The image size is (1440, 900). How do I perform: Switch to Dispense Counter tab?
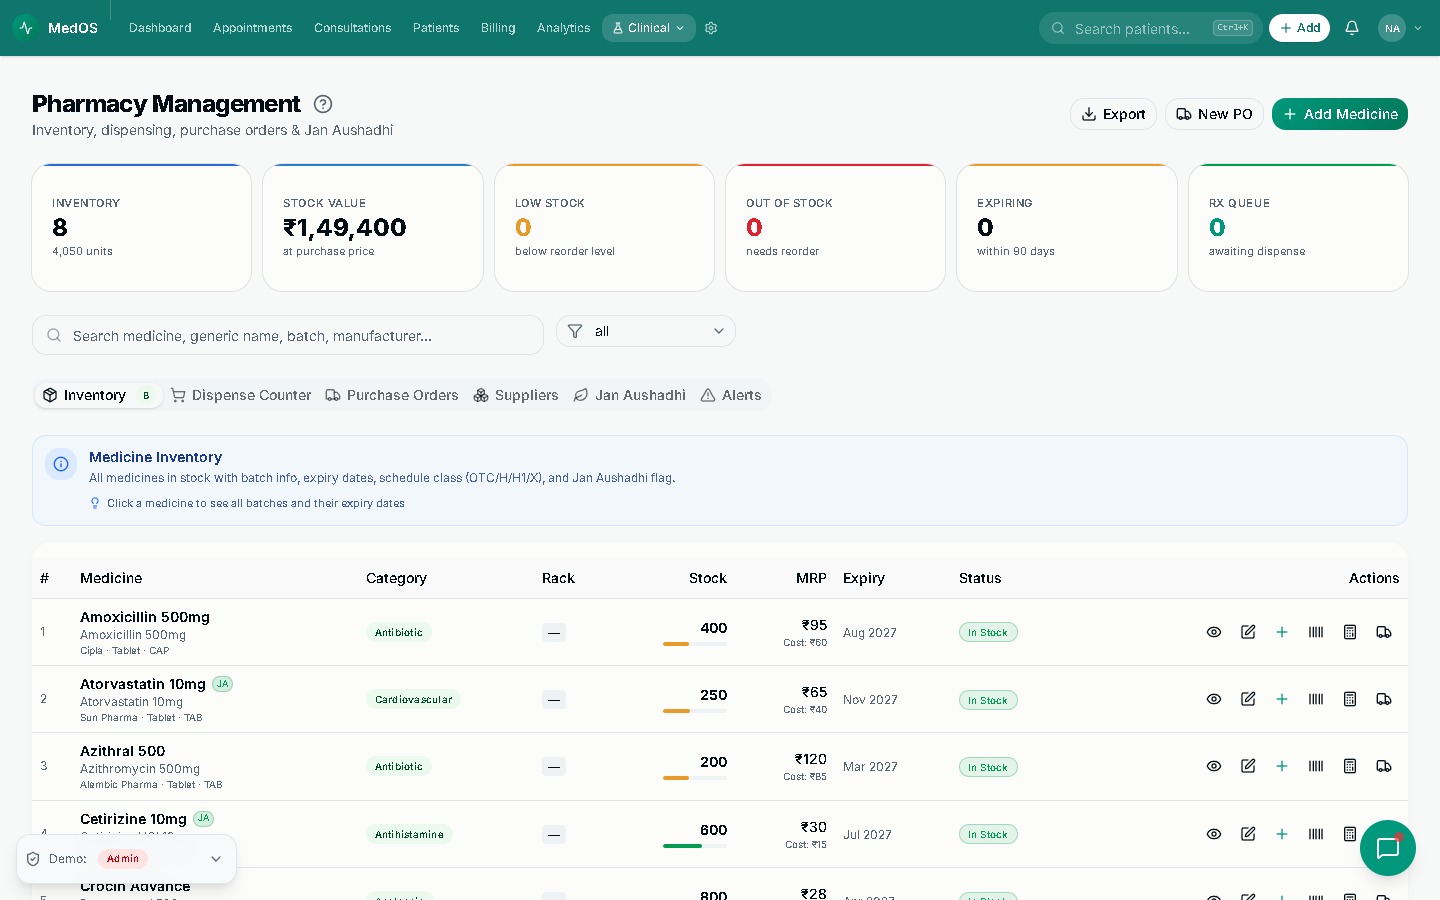pos(241,395)
